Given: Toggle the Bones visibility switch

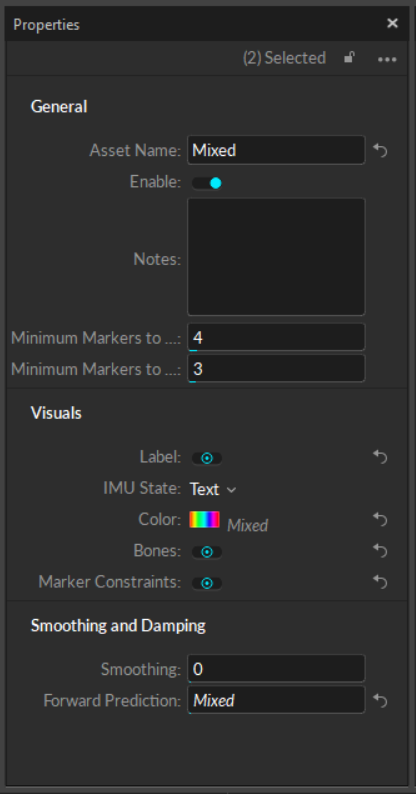Looking at the screenshot, I should coord(206,552).
